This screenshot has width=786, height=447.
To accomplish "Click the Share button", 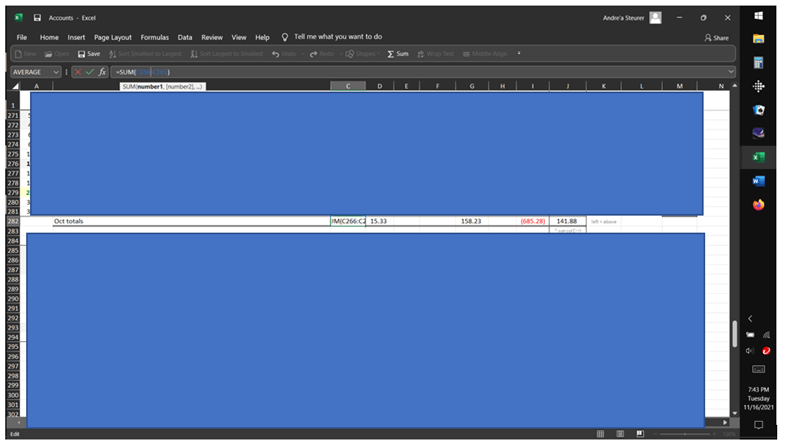I will [717, 38].
